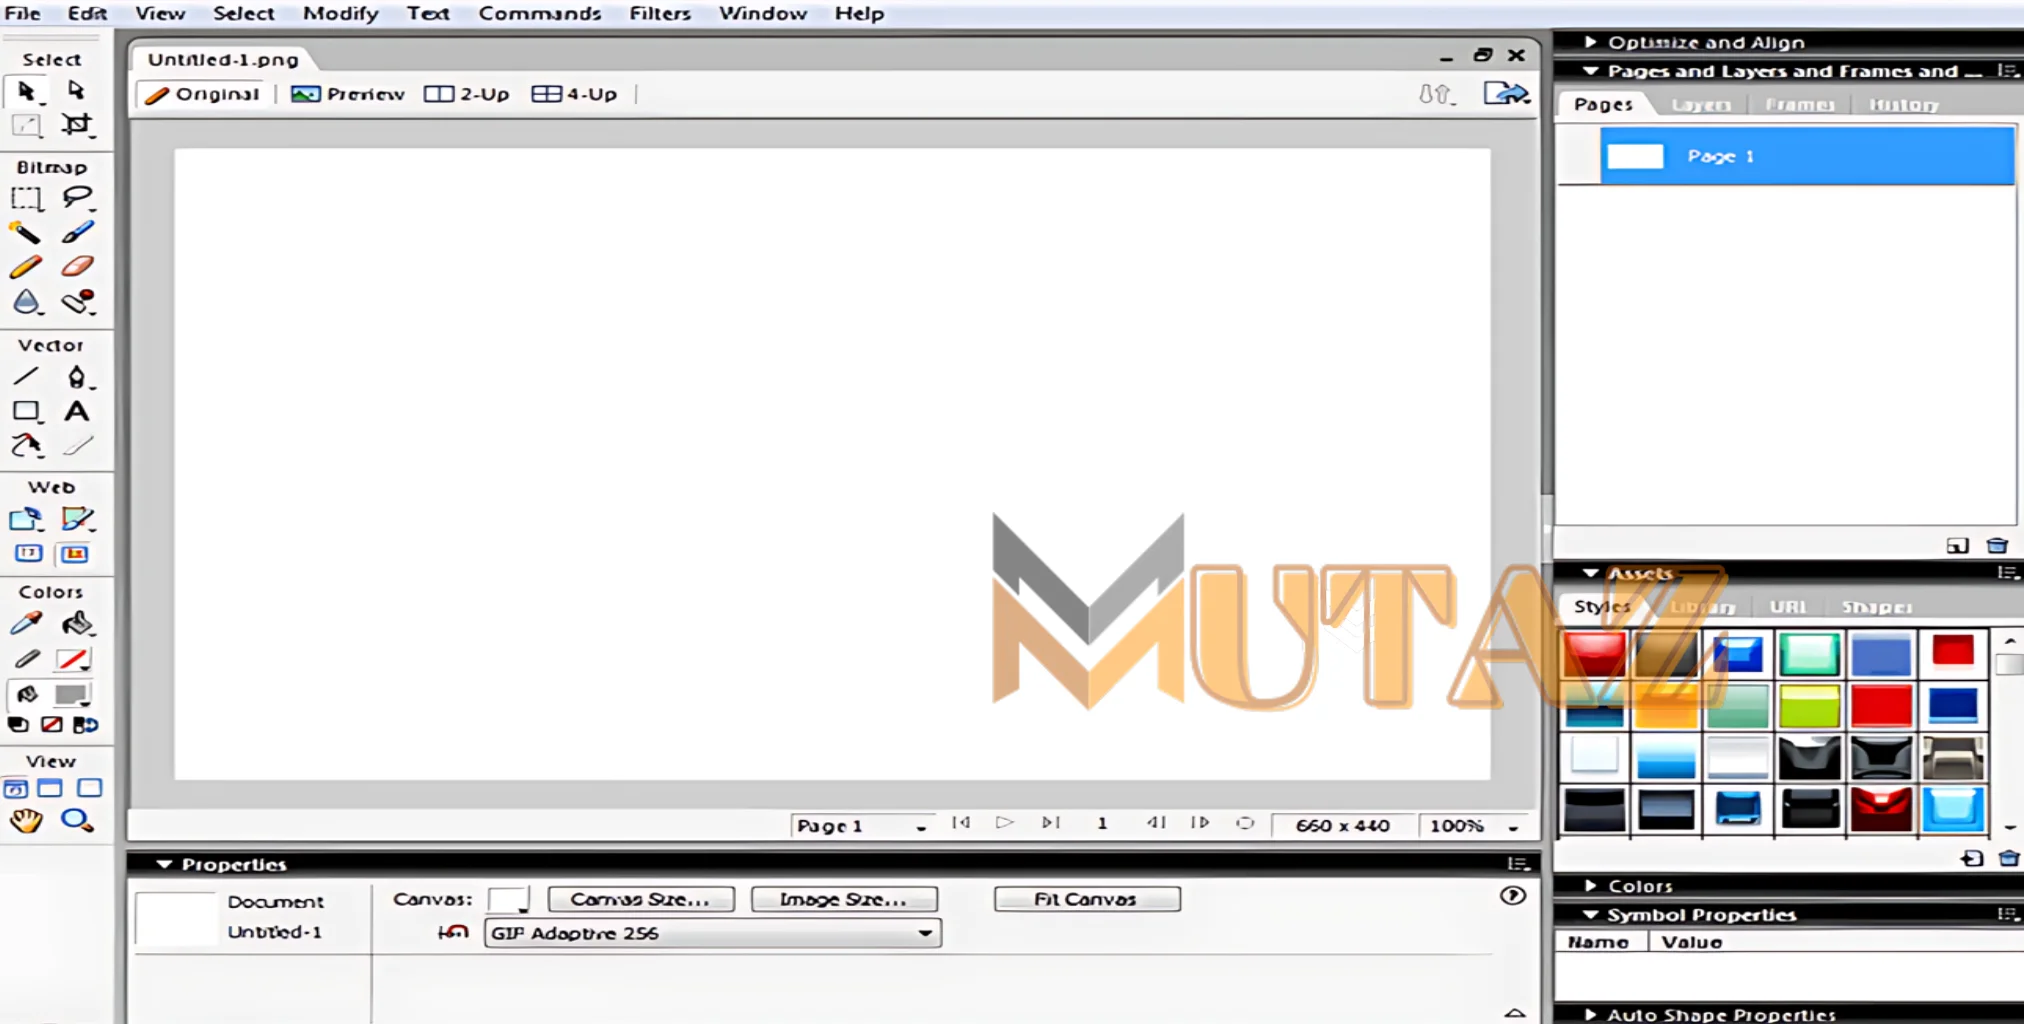Set no stroke or fill
The height and width of the screenshot is (1024, 2024).
(x=52, y=725)
